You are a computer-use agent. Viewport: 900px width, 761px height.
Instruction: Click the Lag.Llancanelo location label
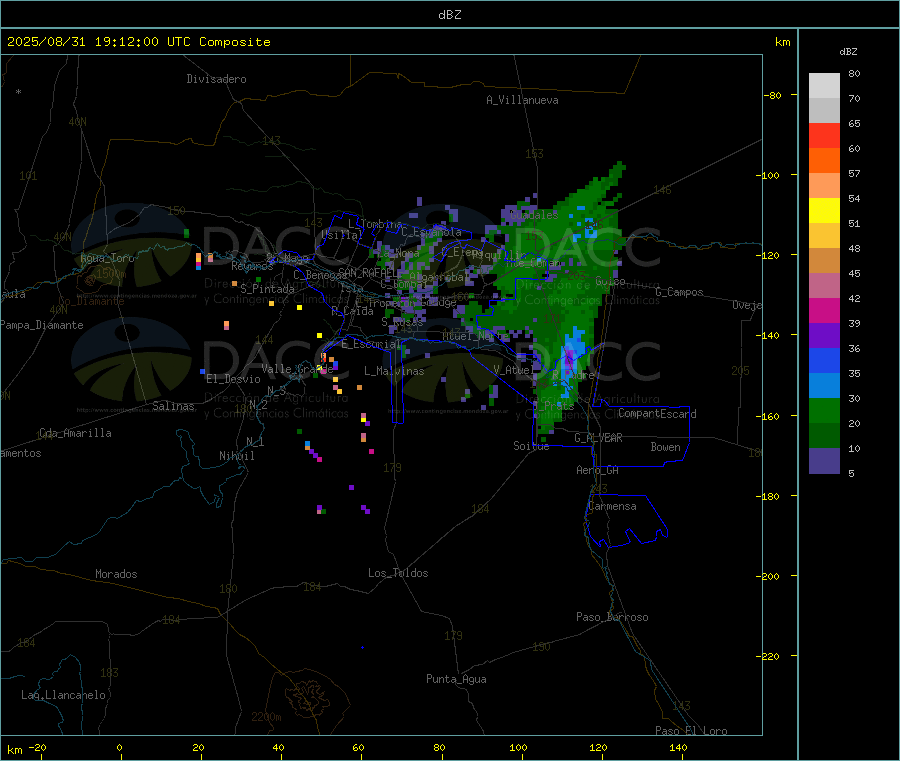coord(63,695)
